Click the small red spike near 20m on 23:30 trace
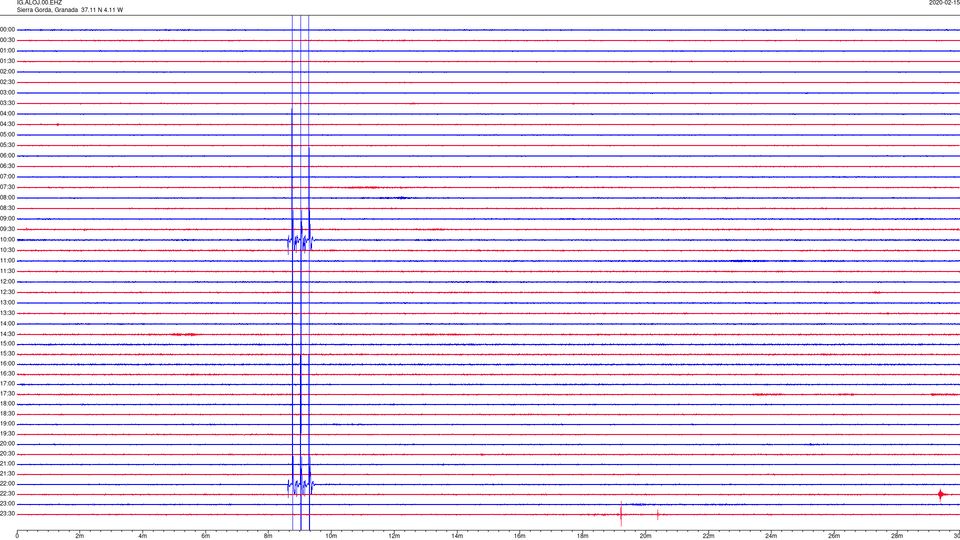Screen dimensions: 960x540 point(658,514)
